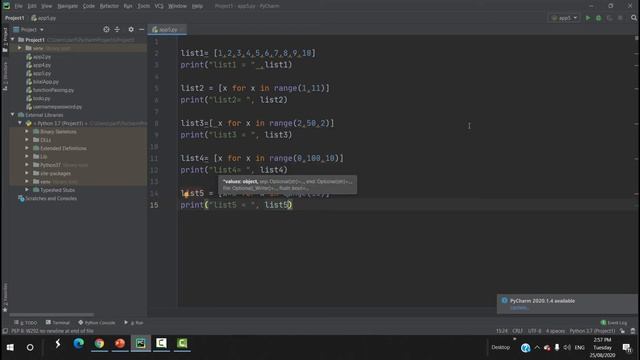Viewport: 640px width, 360px height.
Task: Expand Binary Skeletons folder
Action: (x=27, y=131)
